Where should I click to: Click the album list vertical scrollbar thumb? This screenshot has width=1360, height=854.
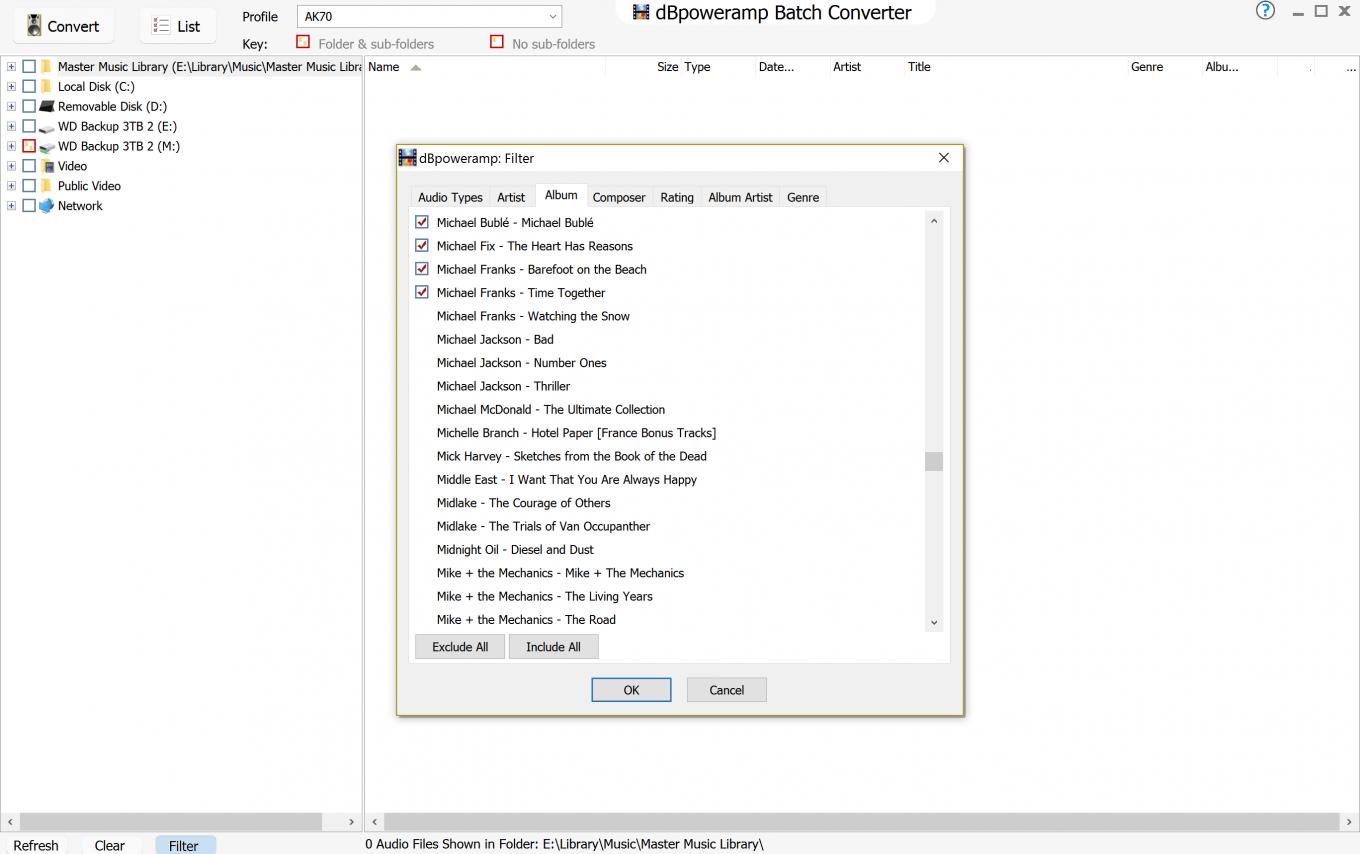pyautogui.click(x=934, y=461)
